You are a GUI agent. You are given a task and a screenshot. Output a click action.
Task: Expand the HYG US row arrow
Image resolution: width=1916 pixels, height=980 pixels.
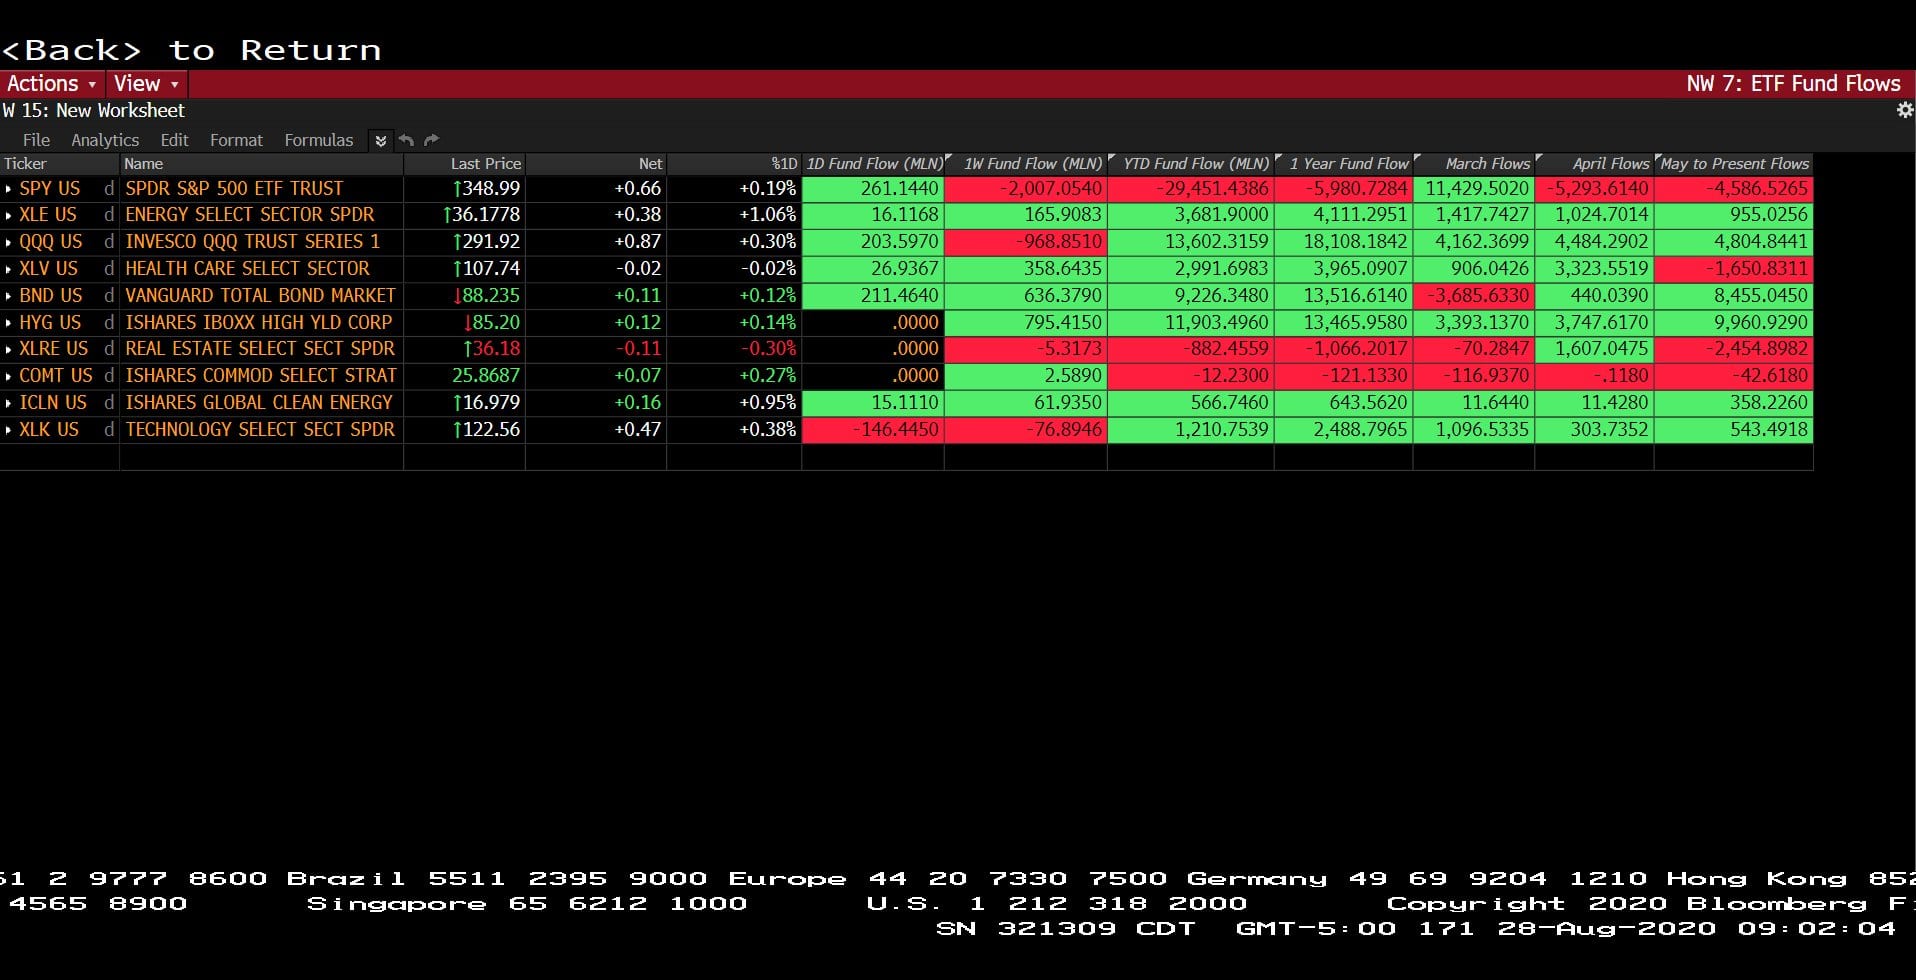[9, 323]
